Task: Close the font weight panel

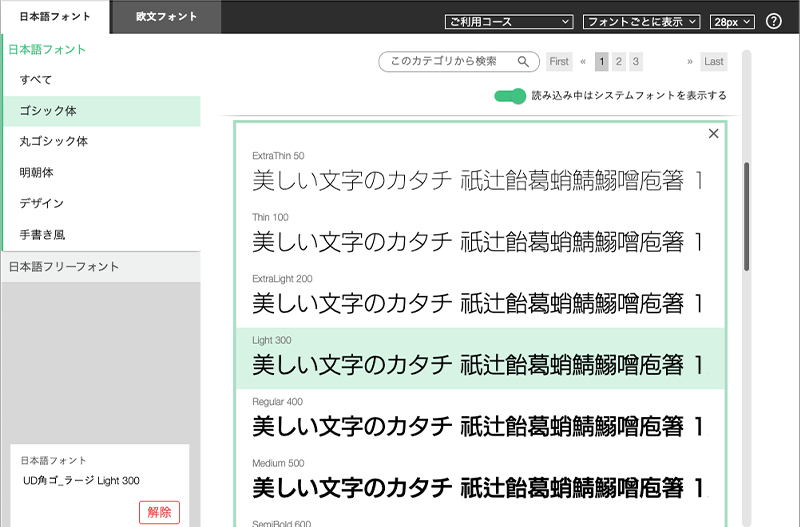Action: [x=713, y=134]
